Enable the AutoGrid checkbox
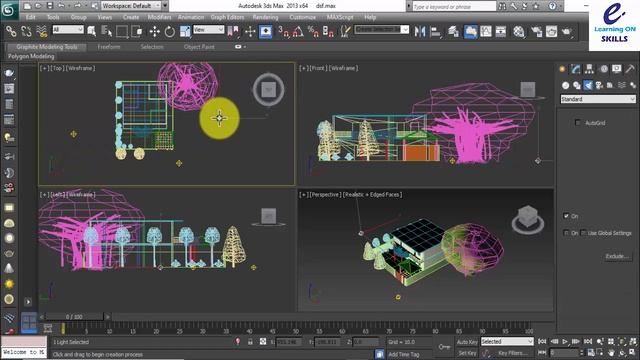640x360 pixels. pos(578,122)
